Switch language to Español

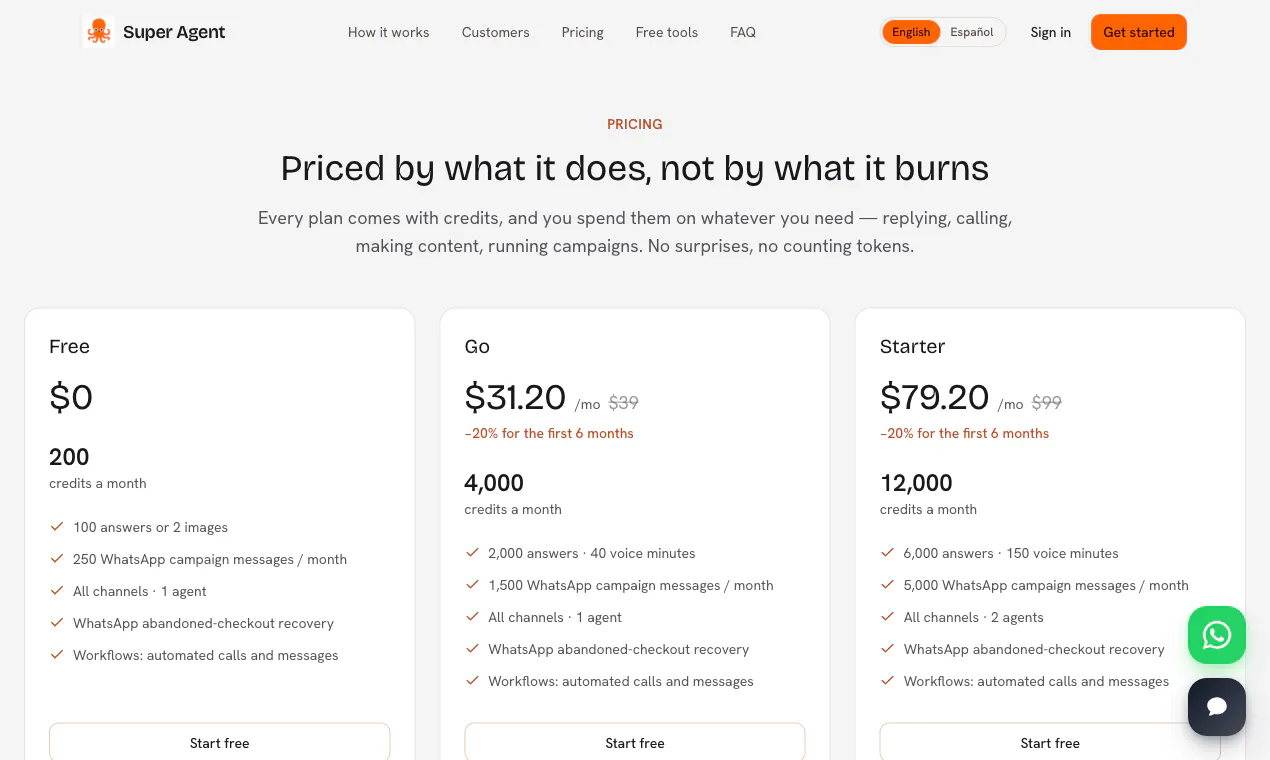click(x=972, y=32)
